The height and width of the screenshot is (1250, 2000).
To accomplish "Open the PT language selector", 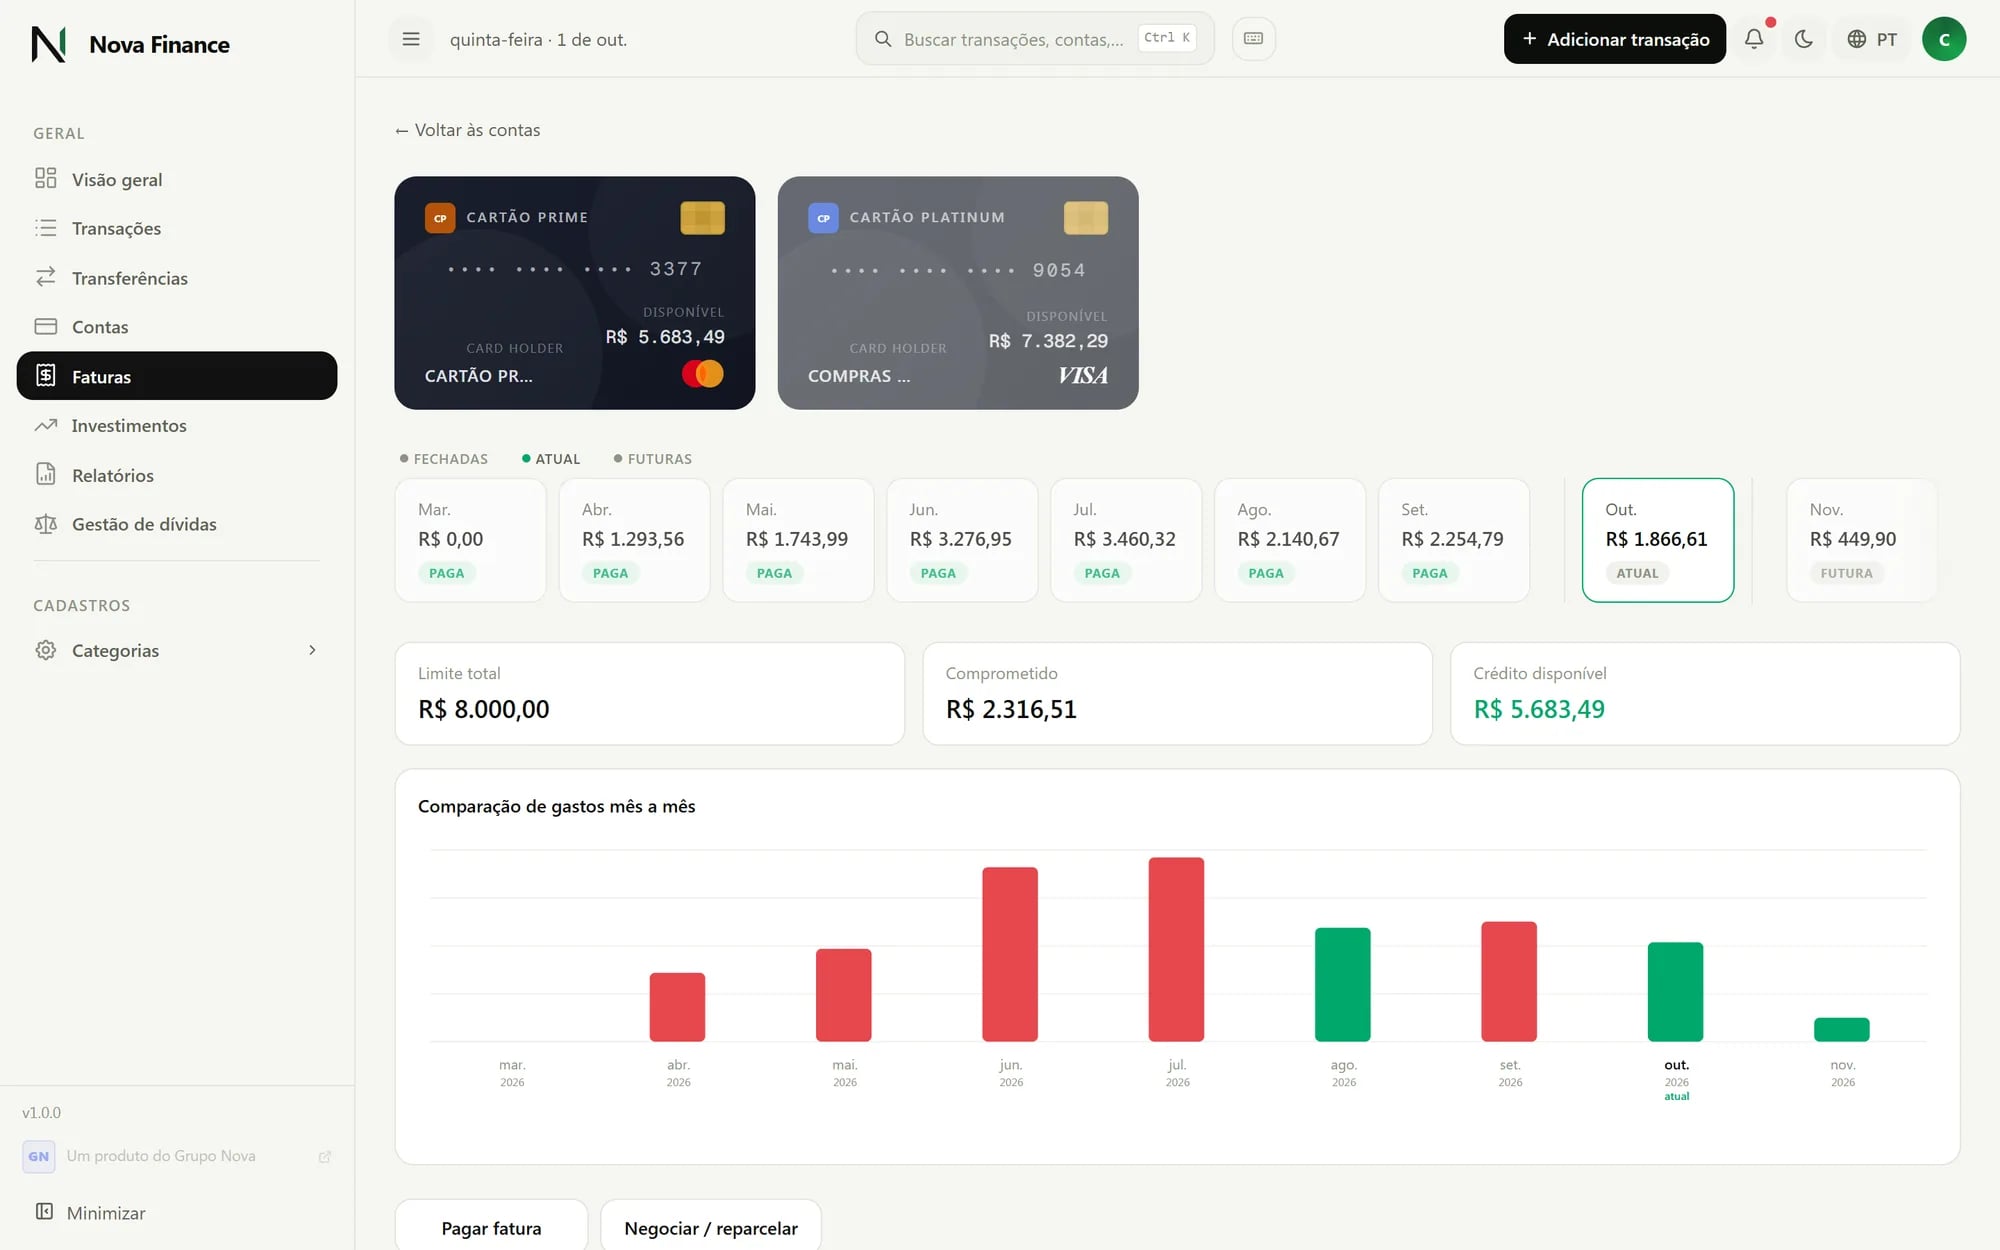I will [1872, 39].
